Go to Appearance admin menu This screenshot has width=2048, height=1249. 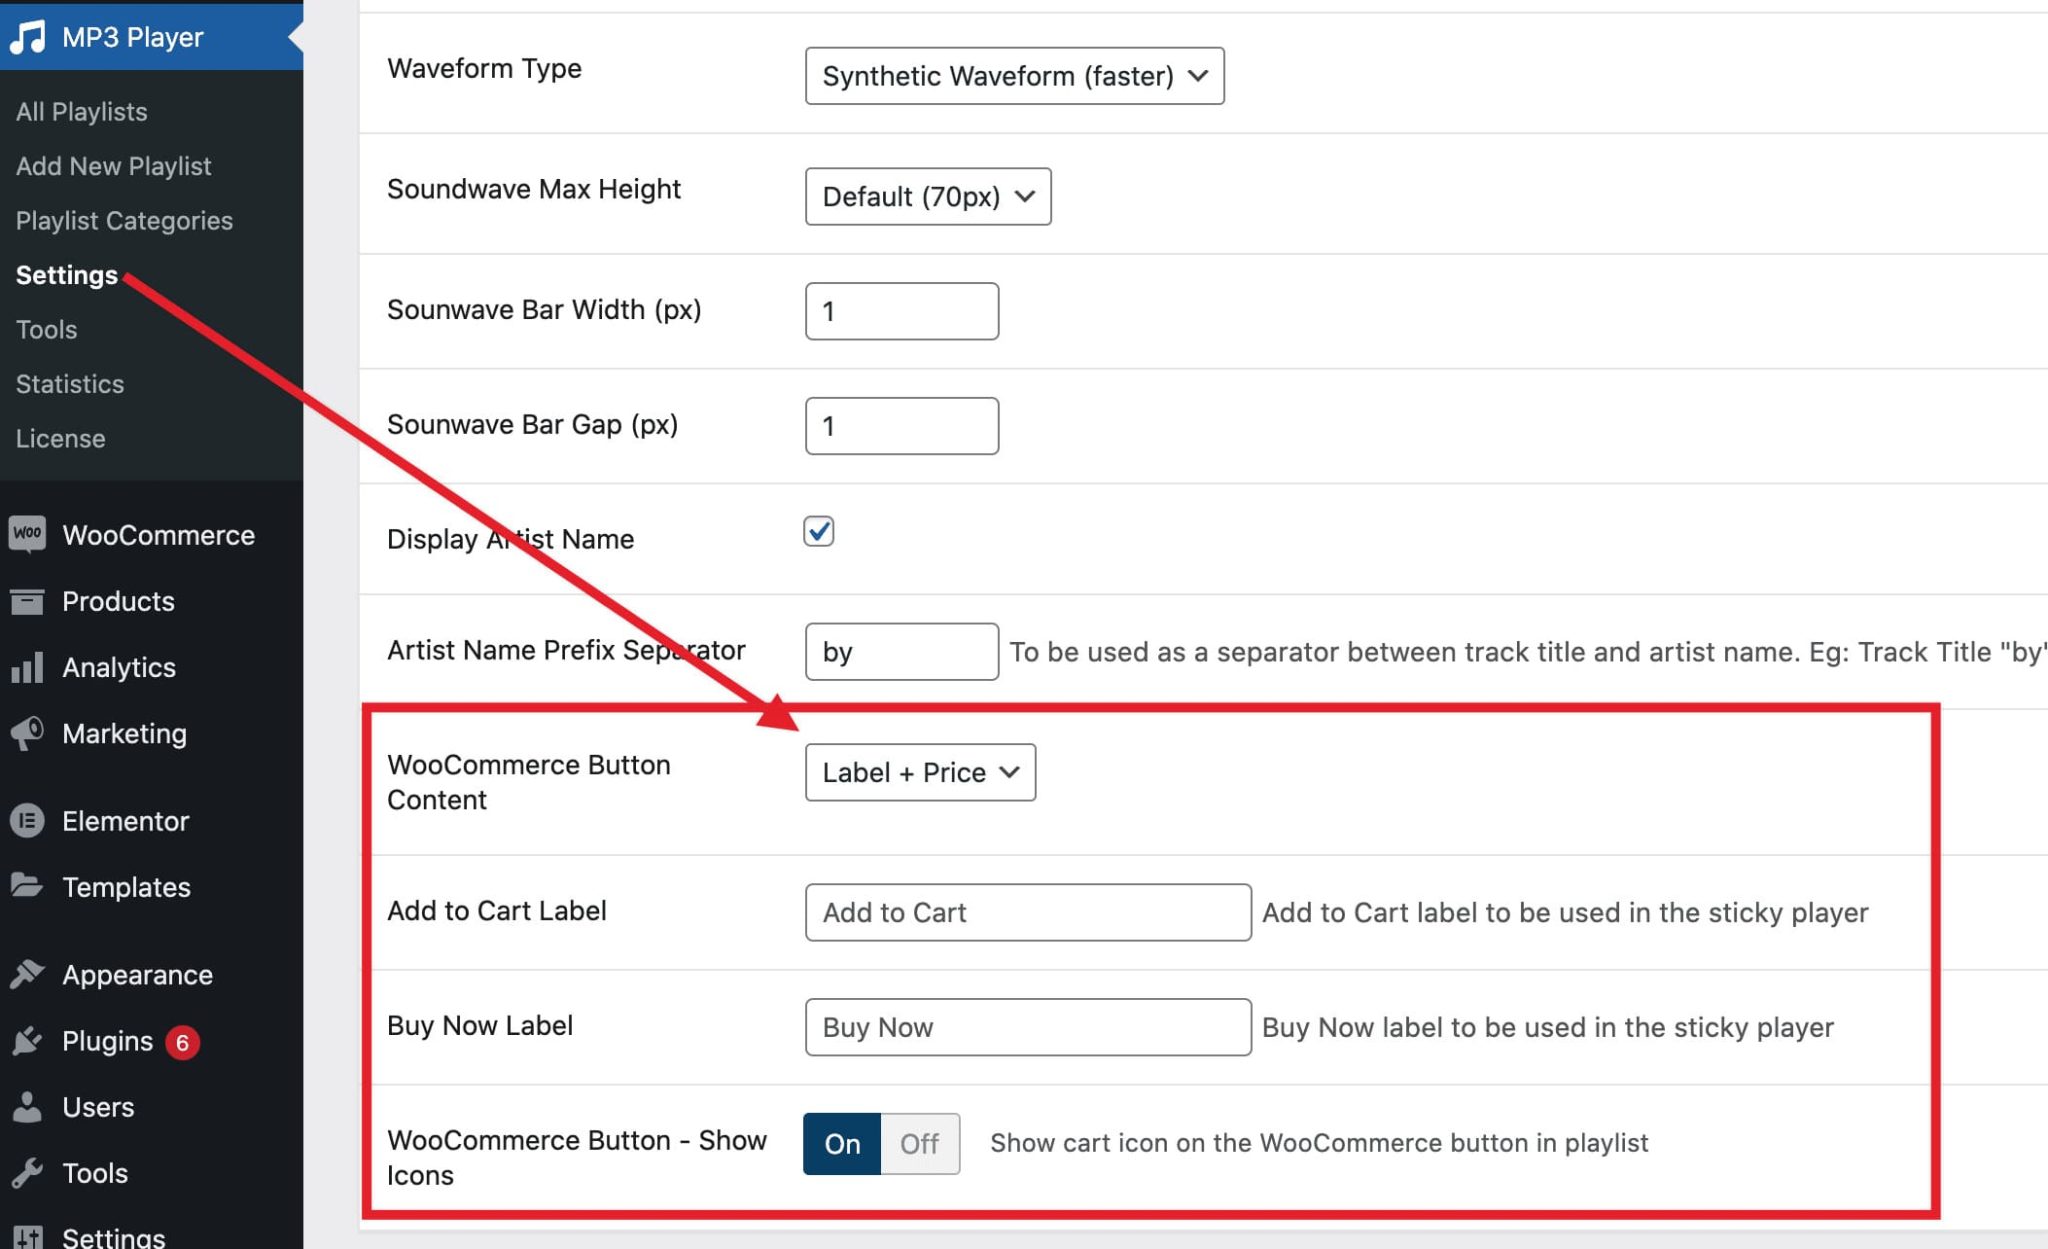click(151, 975)
